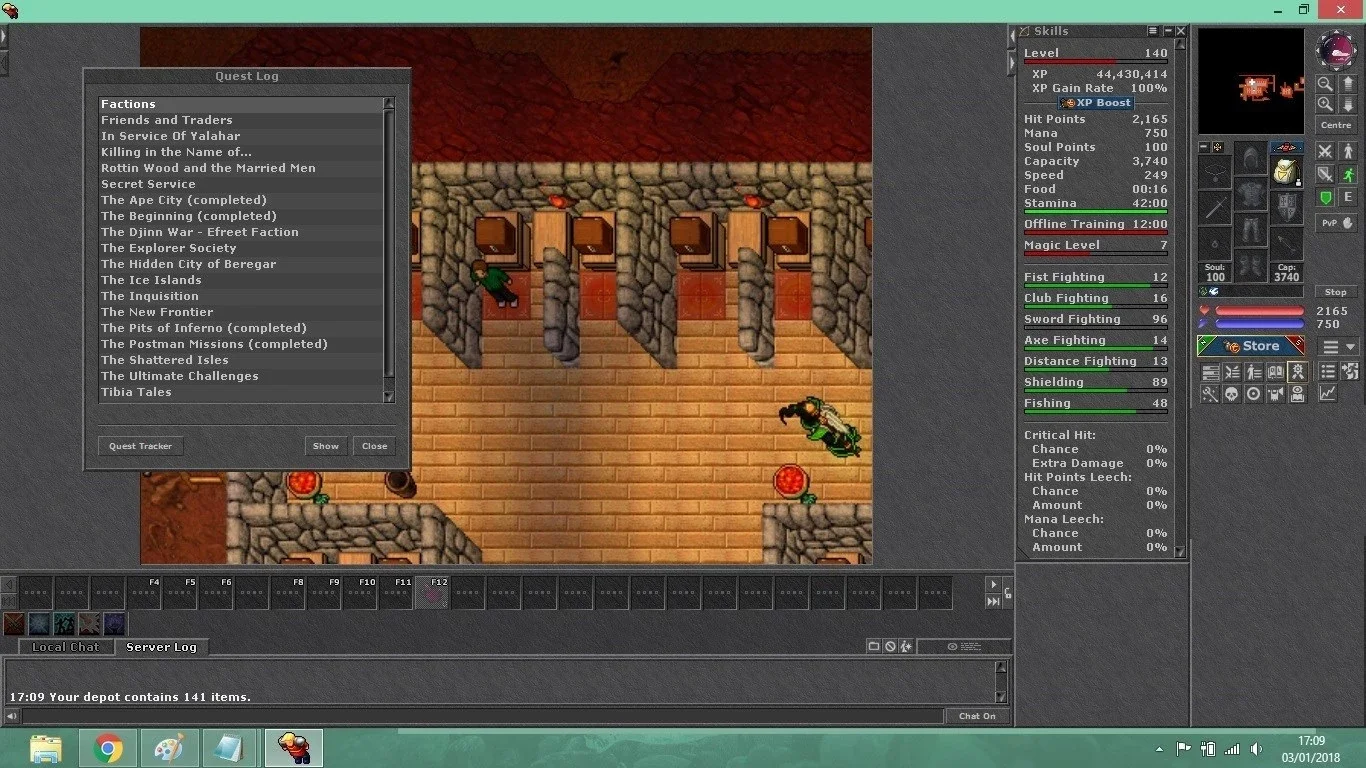Open the backpack in inventory
1366x768 pixels.
[1286, 172]
